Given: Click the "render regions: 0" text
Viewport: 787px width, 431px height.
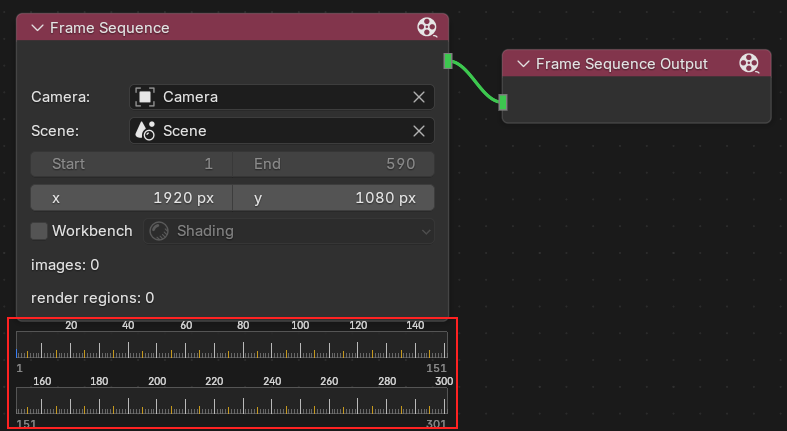Looking at the screenshot, I should click(x=92, y=298).
